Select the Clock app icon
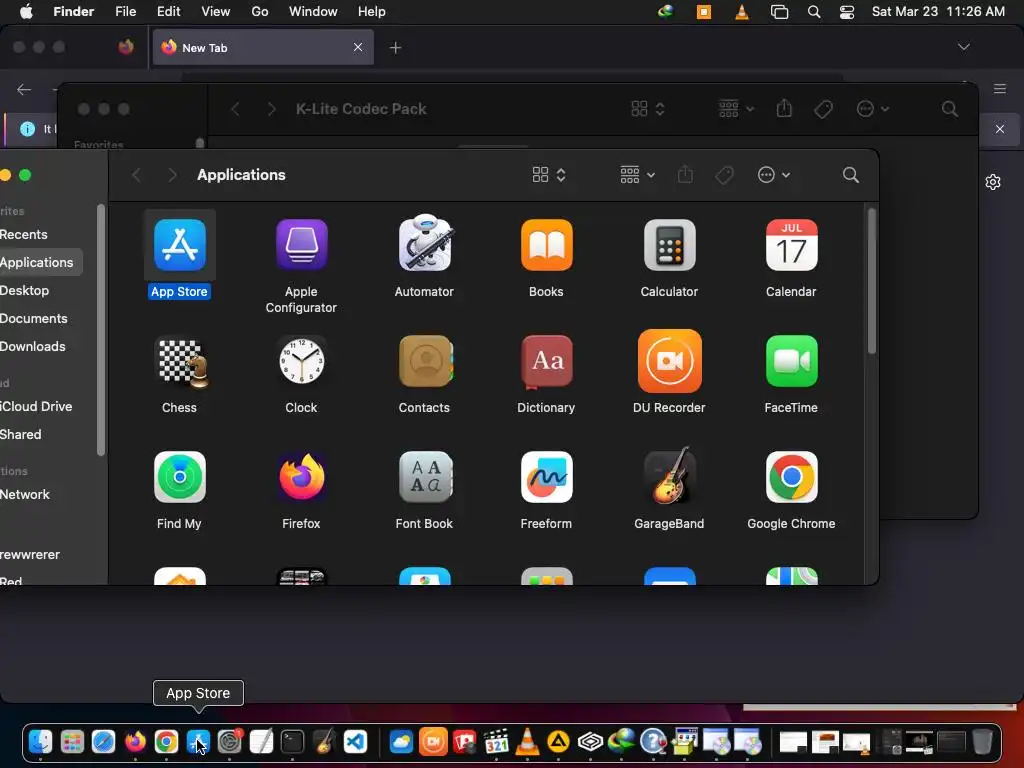Screen dimensions: 1024x768 [301, 361]
